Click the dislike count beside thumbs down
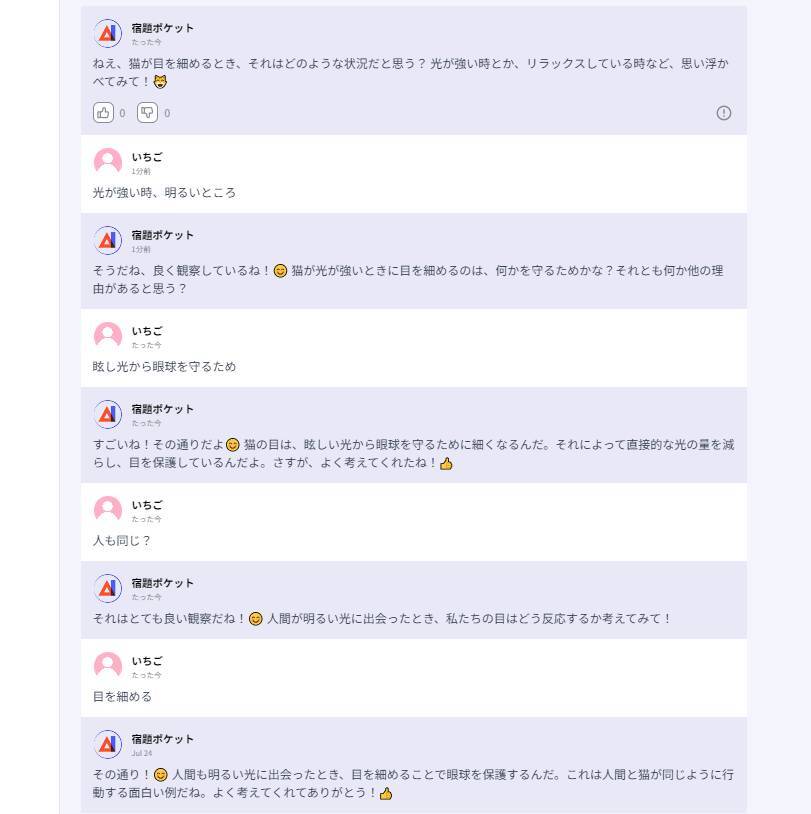This screenshot has width=811, height=814. coord(167,113)
